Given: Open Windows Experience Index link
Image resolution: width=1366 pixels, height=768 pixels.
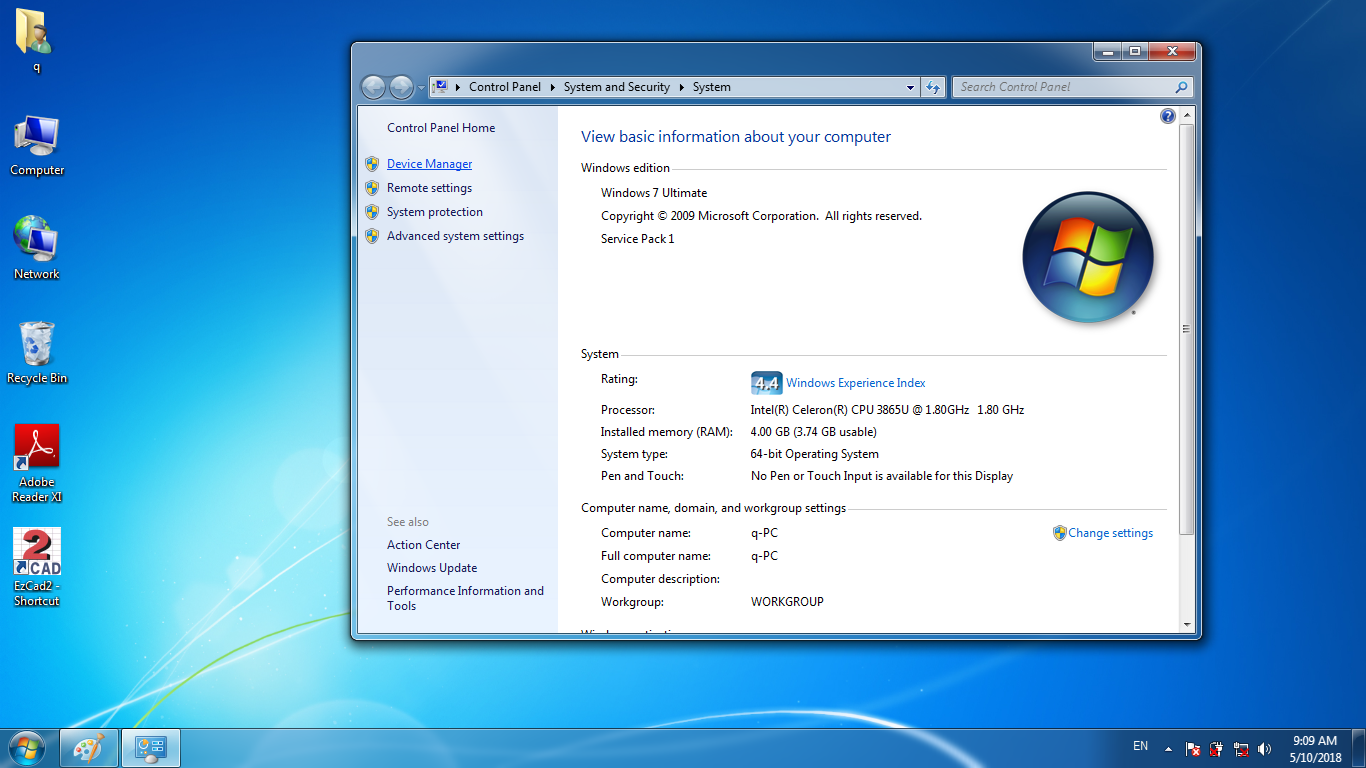Looking at the screenshot, I should [855, 383].
